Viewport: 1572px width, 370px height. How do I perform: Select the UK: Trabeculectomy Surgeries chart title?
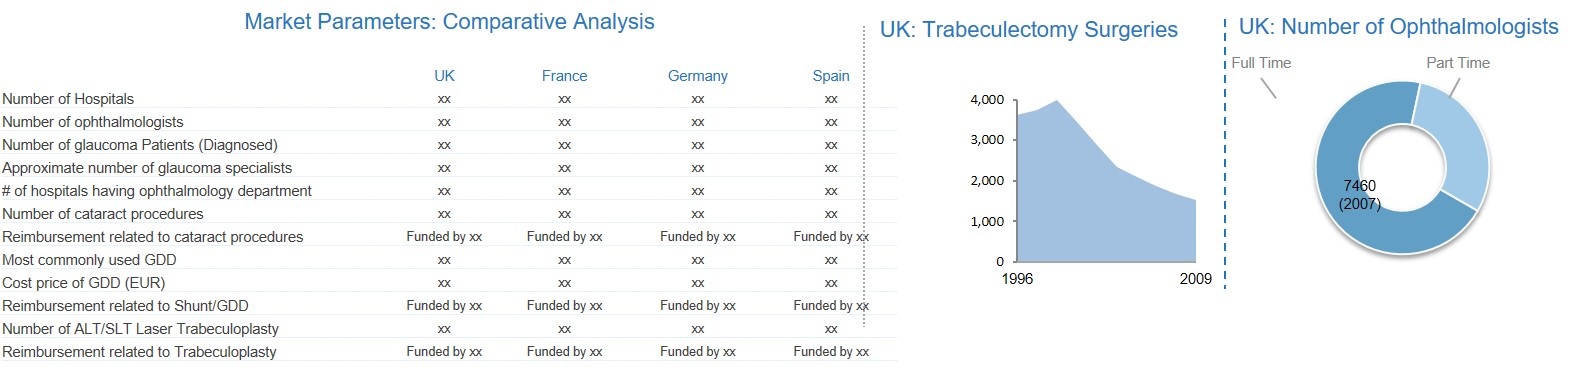(1029, 30)
